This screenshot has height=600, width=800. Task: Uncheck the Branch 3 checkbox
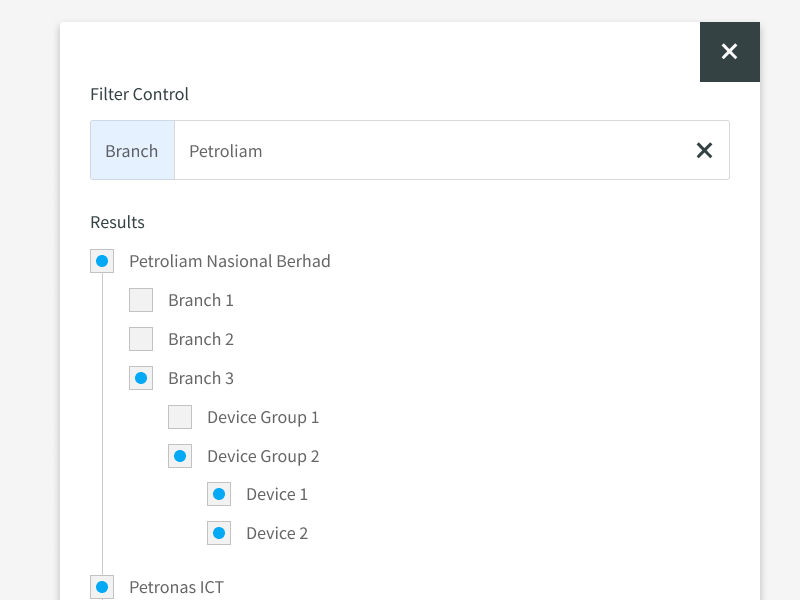pos(141,377)
